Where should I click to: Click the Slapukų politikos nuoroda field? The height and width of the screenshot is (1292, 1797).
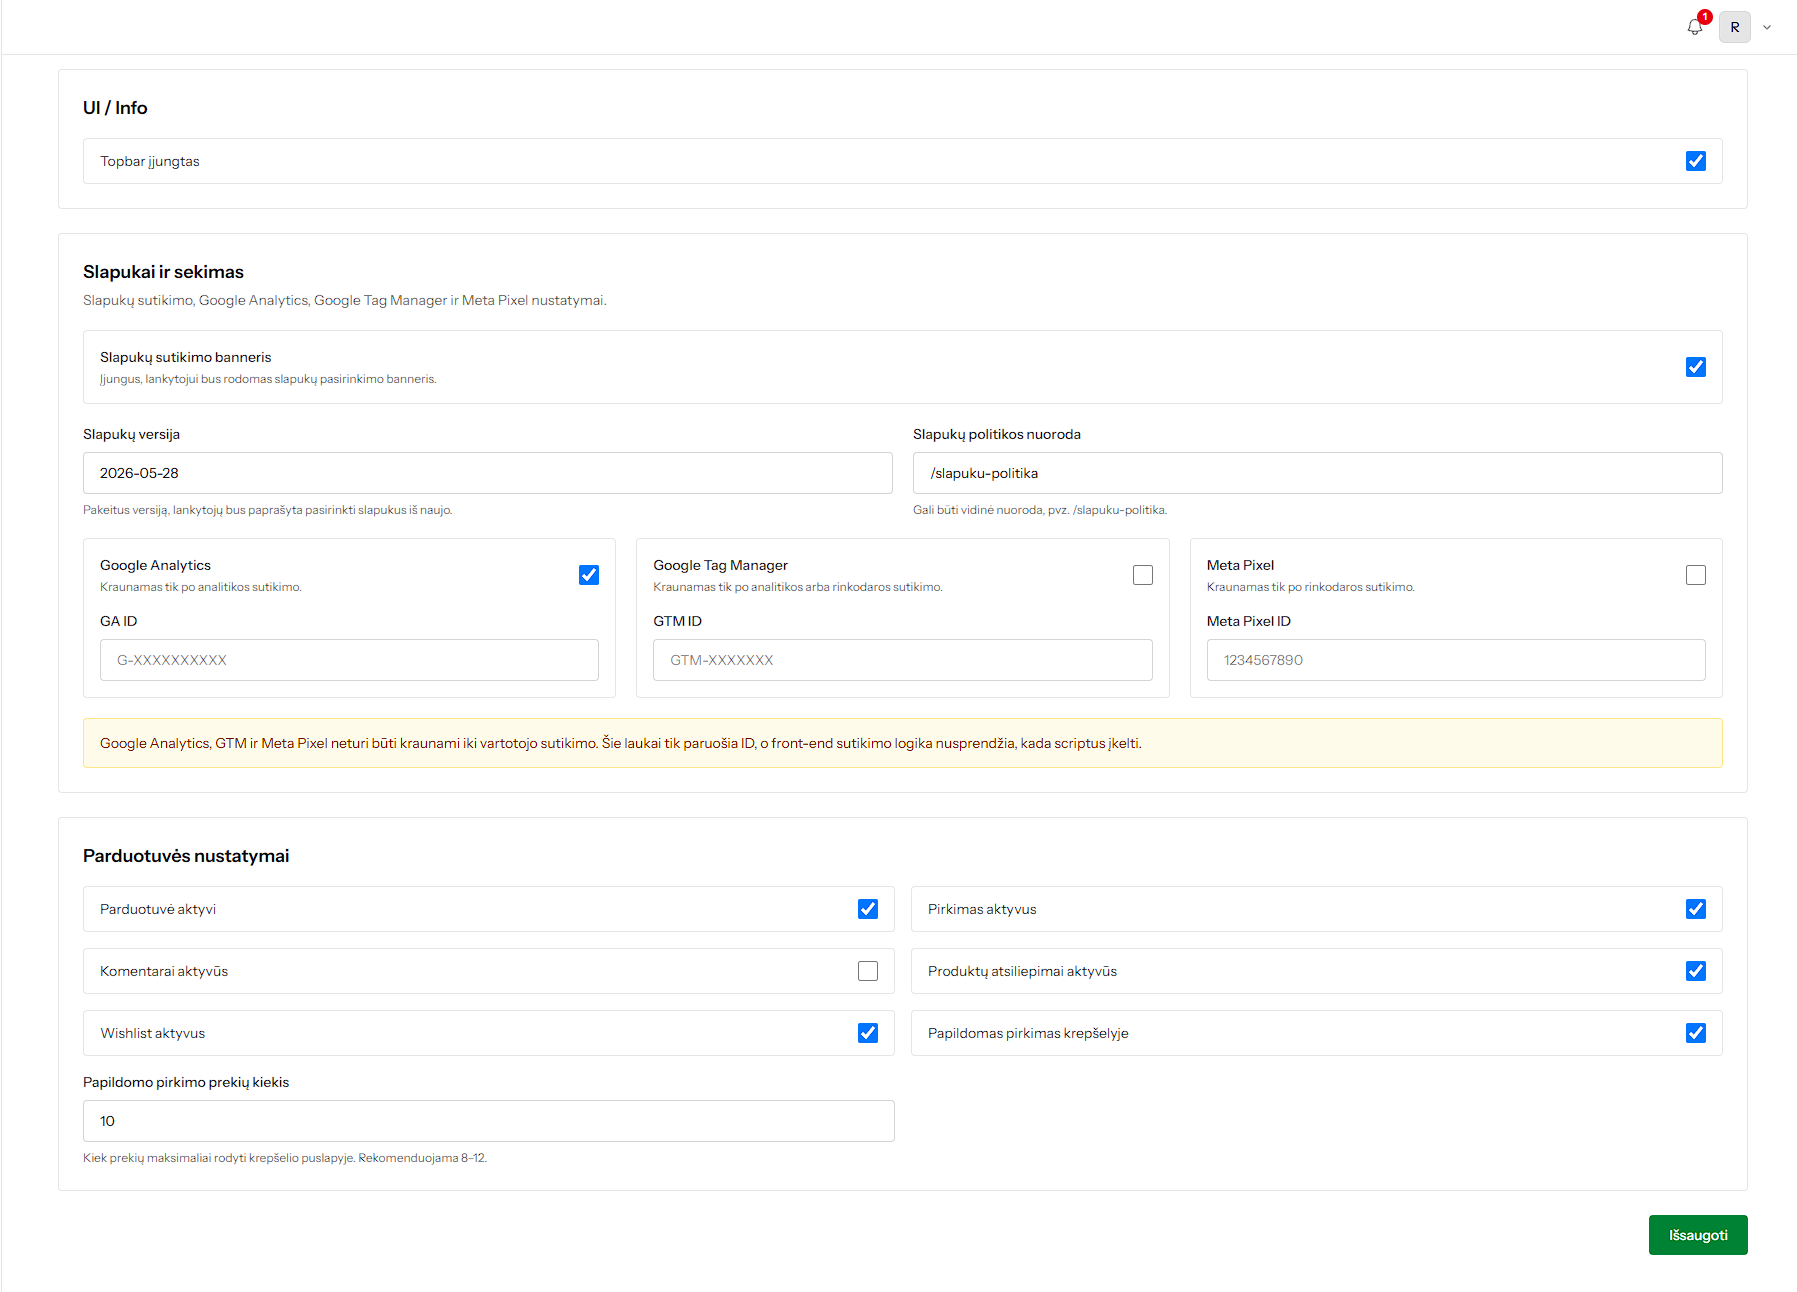pyautogui.click(x=1318, y=473)
